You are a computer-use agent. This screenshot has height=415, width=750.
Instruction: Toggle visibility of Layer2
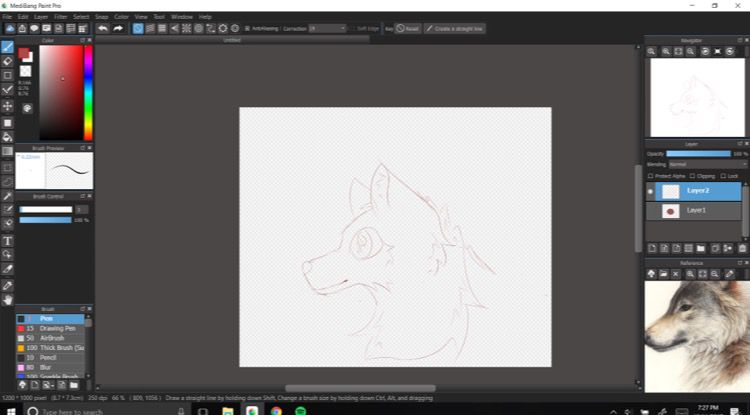pyautogui.click(x=650, y=191)
